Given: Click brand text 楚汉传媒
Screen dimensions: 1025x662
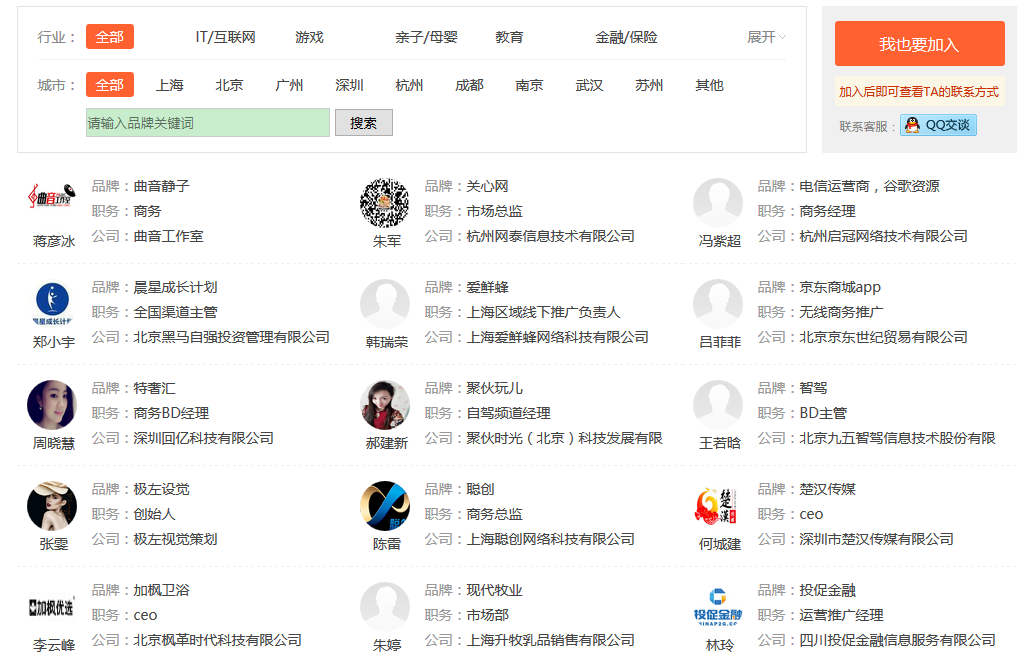Looking at the screenshot, I should 827,489.
